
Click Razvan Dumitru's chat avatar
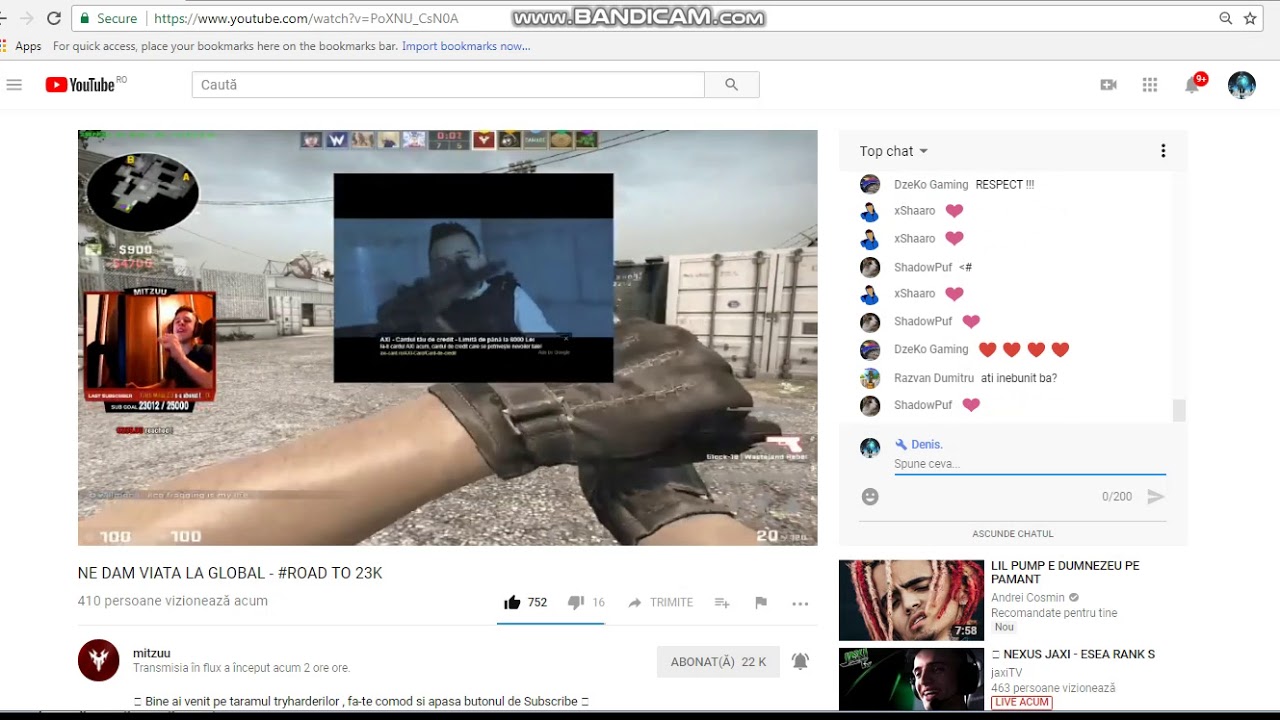870,378
